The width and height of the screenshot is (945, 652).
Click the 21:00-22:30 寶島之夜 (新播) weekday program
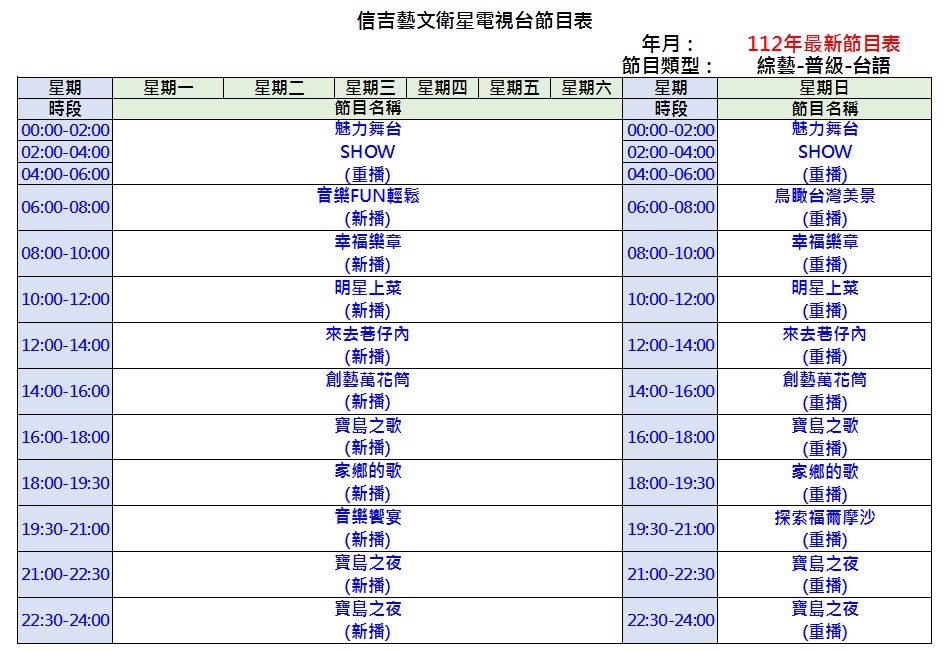point(368,574)
